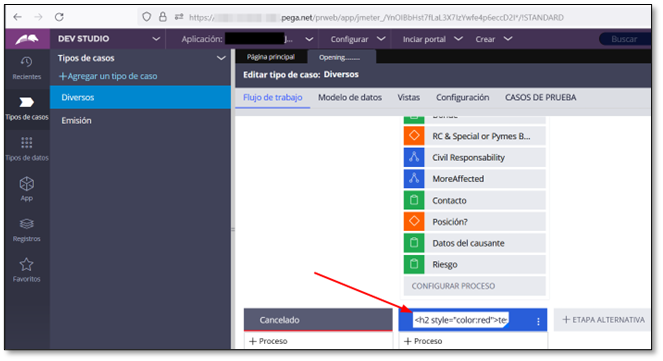The height and width of the screenshot is (361, 663).
Task: Open the Recientes history icon
Action: (26, 62)
